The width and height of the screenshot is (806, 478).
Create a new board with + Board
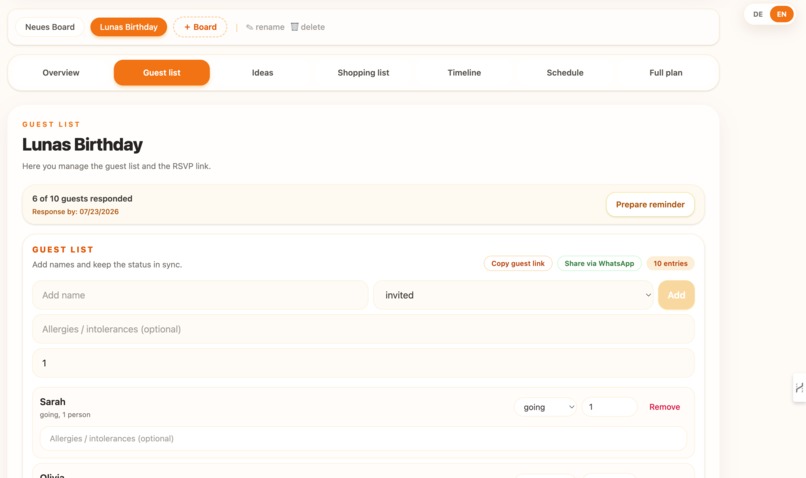(200, 27)
